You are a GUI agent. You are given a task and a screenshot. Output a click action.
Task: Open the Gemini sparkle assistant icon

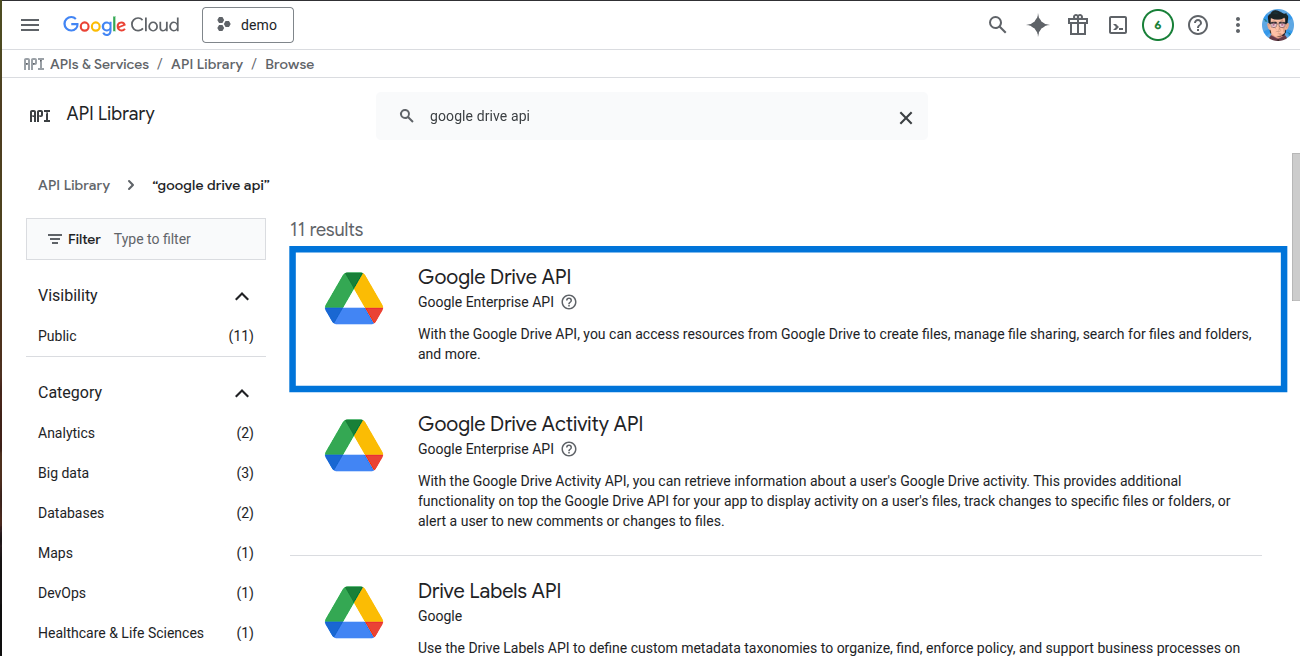click(x=1038, y=25)
